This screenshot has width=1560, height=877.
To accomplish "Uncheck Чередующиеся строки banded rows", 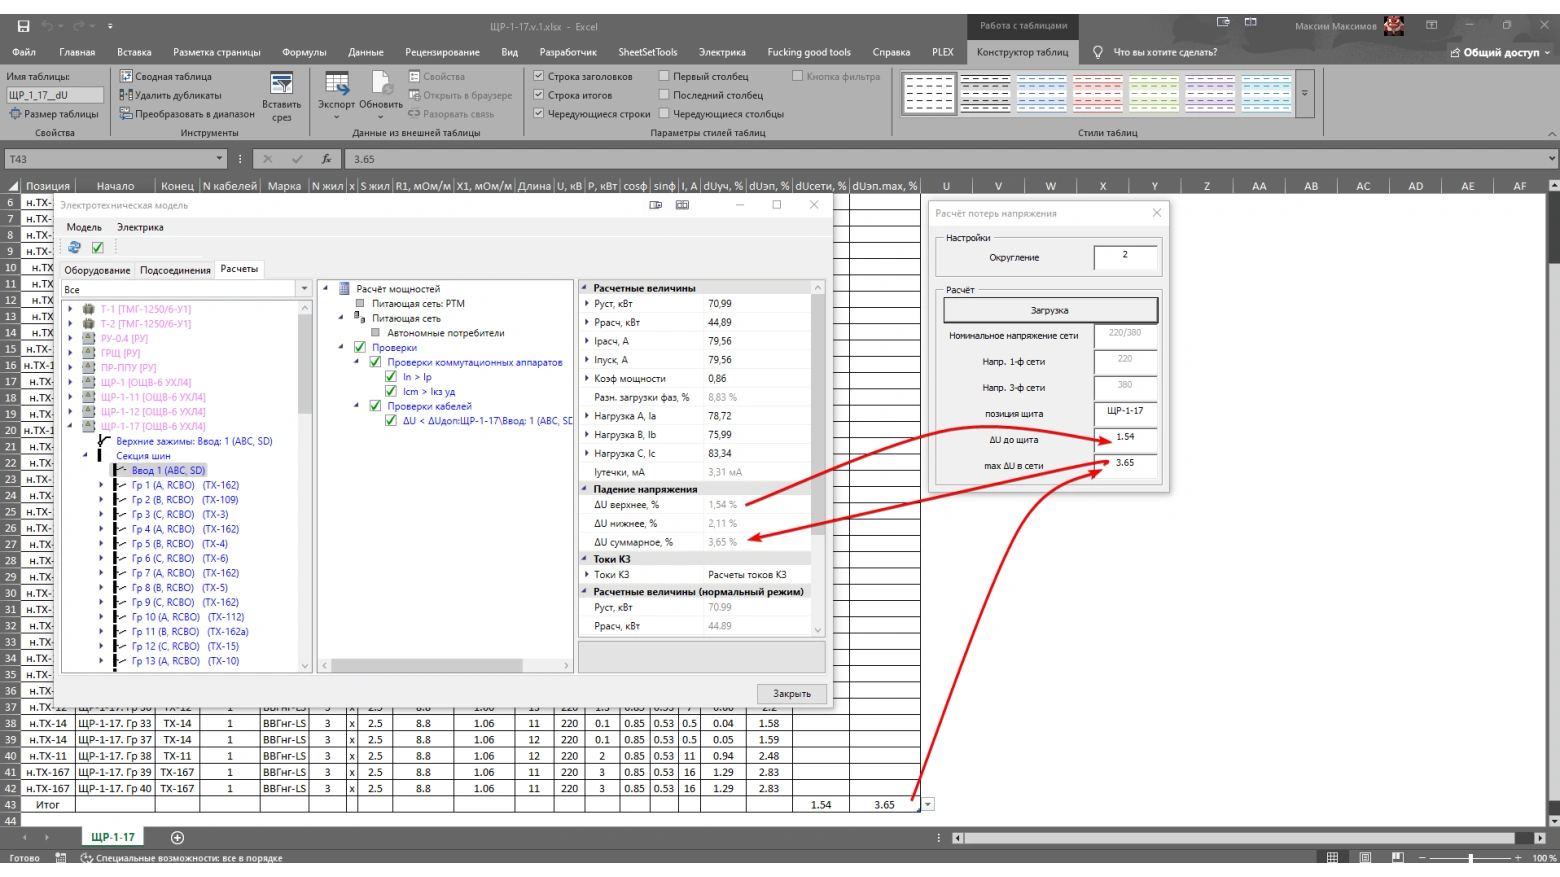I will 539,114.
